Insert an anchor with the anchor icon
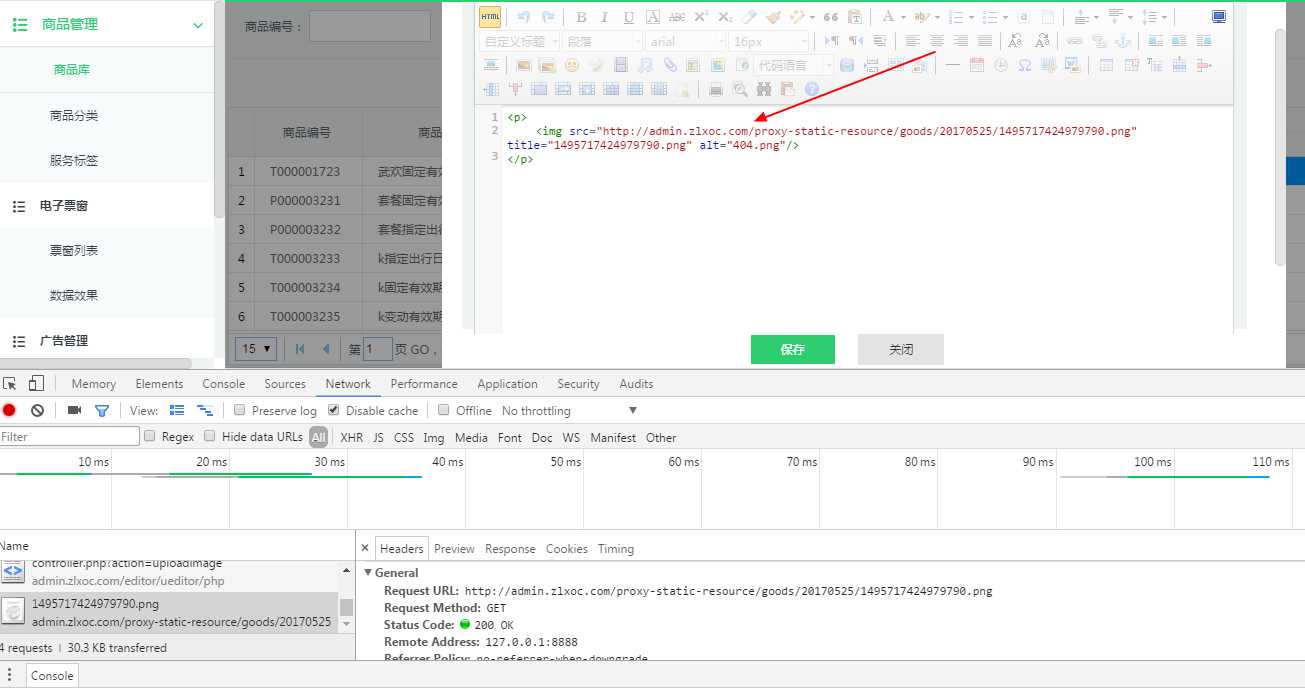The width and height of the screenshot is (1305, 688). click(1123, 41)
